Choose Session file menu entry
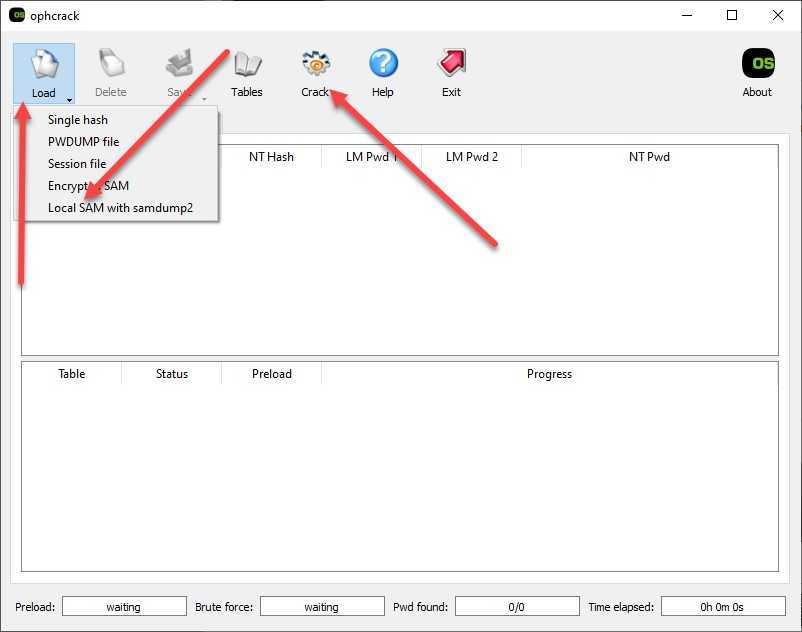 tap(77, 164)
